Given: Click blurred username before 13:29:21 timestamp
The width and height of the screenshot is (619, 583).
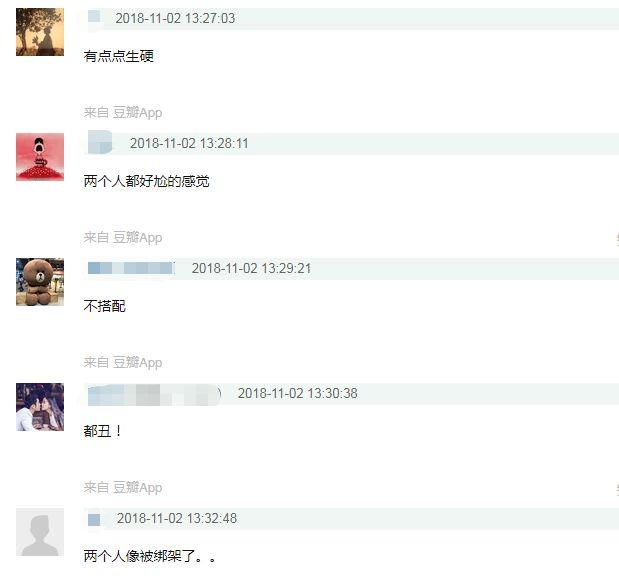Looking at the screenshot, I should point(131,268).
